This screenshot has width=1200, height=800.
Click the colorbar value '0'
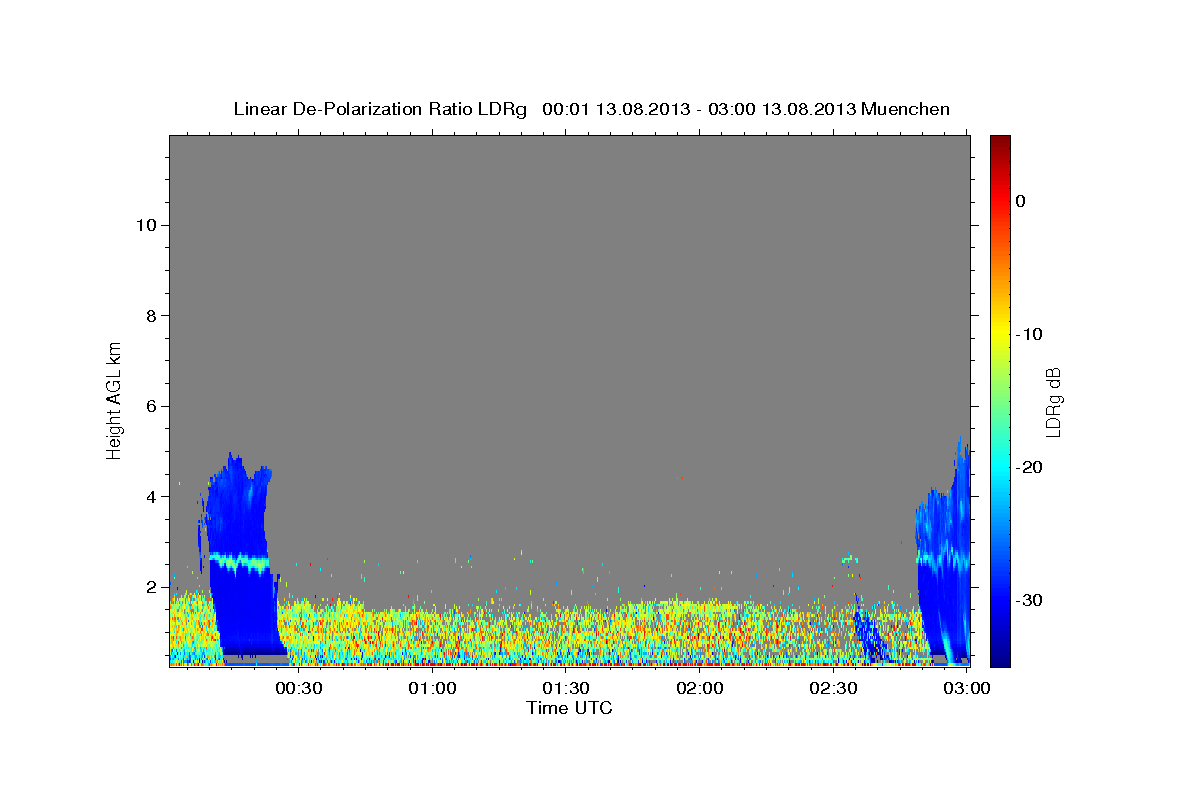[1021, 201]
